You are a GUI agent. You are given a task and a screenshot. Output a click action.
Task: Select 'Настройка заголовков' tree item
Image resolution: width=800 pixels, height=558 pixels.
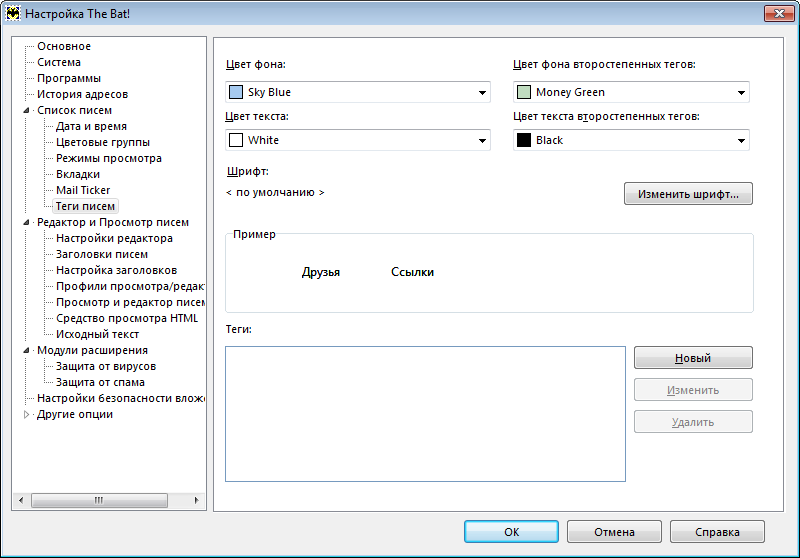coord(116,270)
